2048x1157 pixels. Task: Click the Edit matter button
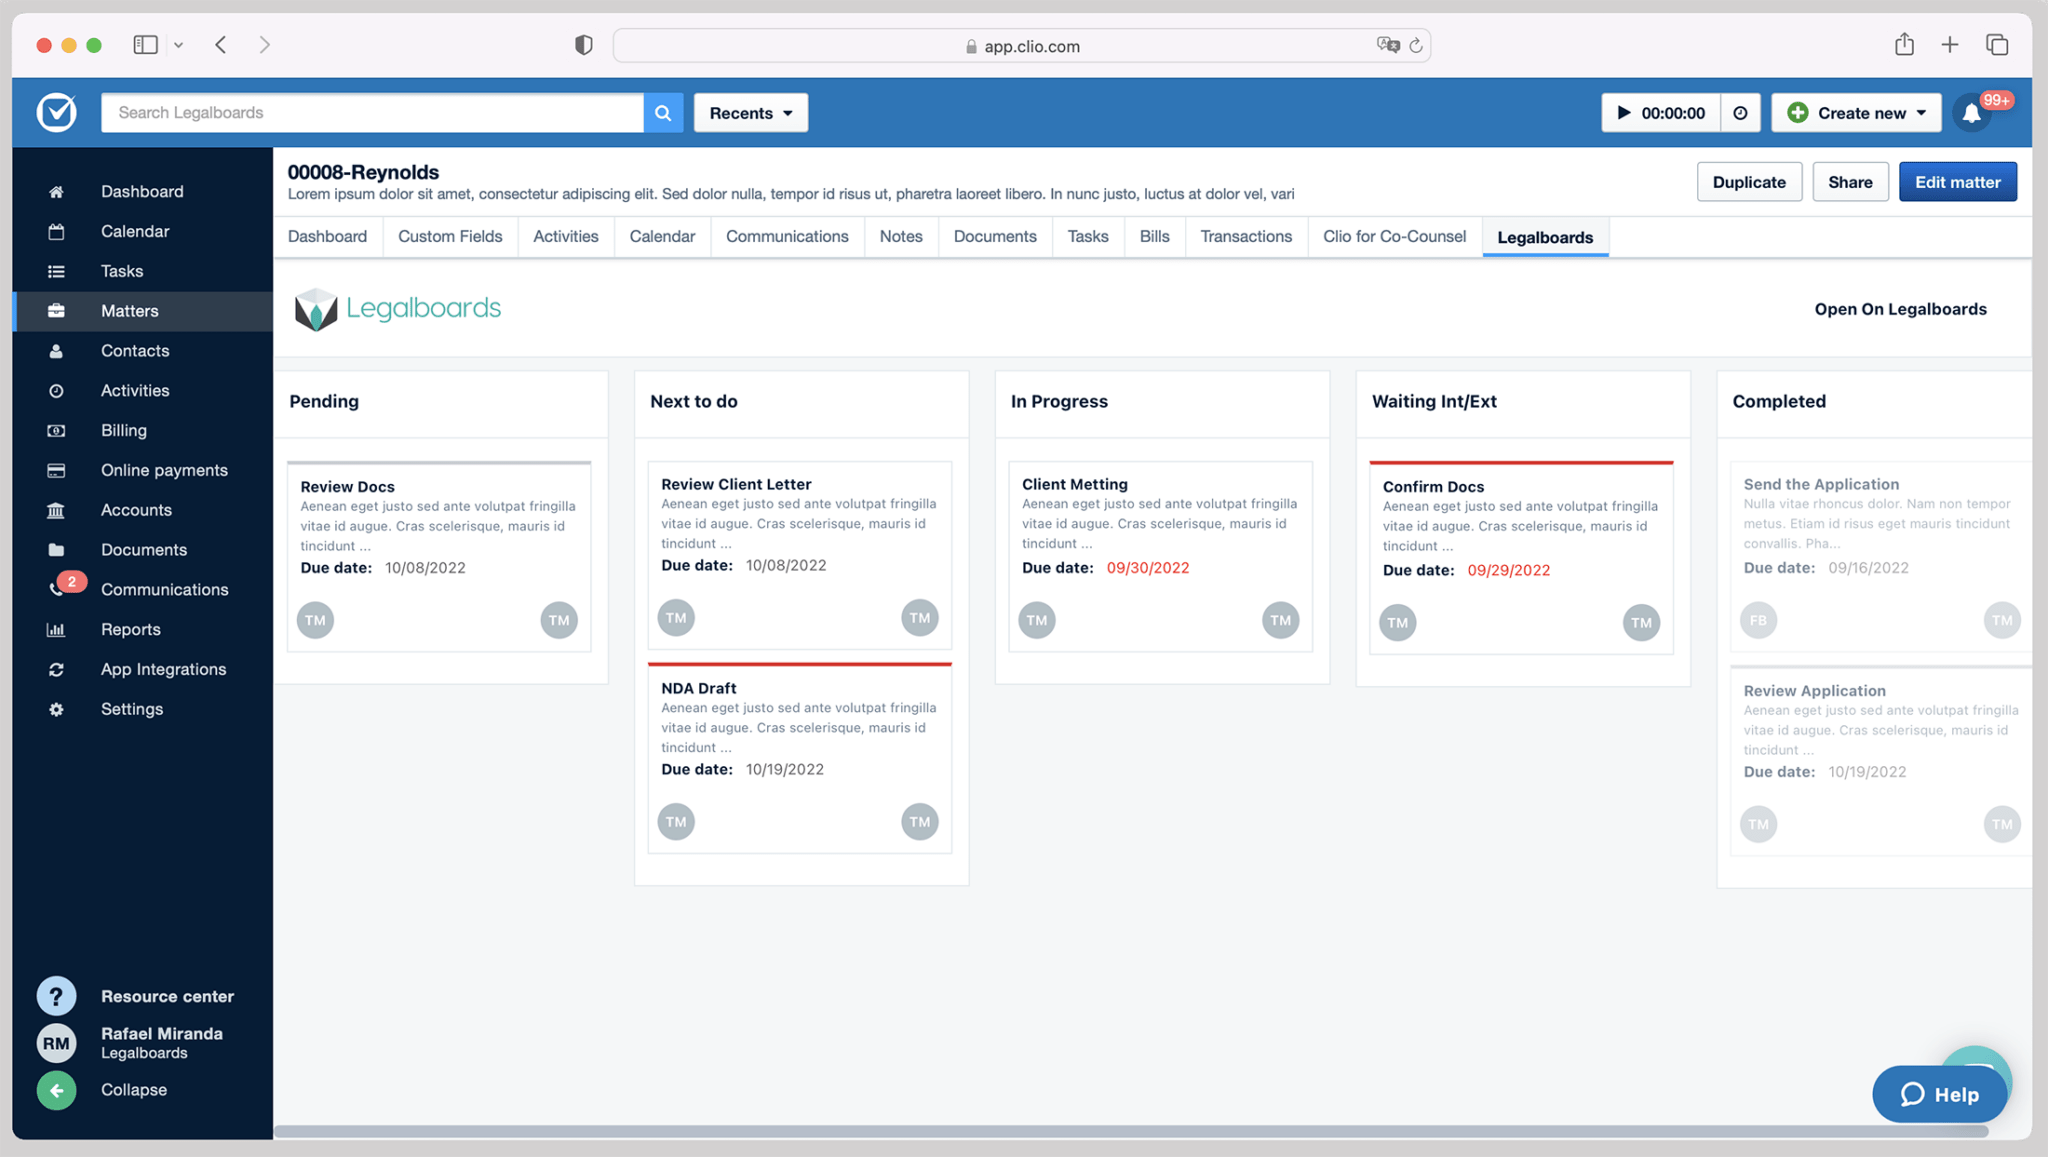point(1957,181)
